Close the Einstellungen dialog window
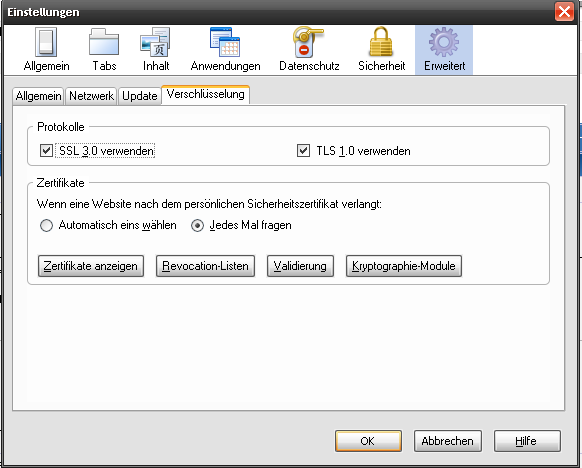582x468 pixels. tap(564, 12)
